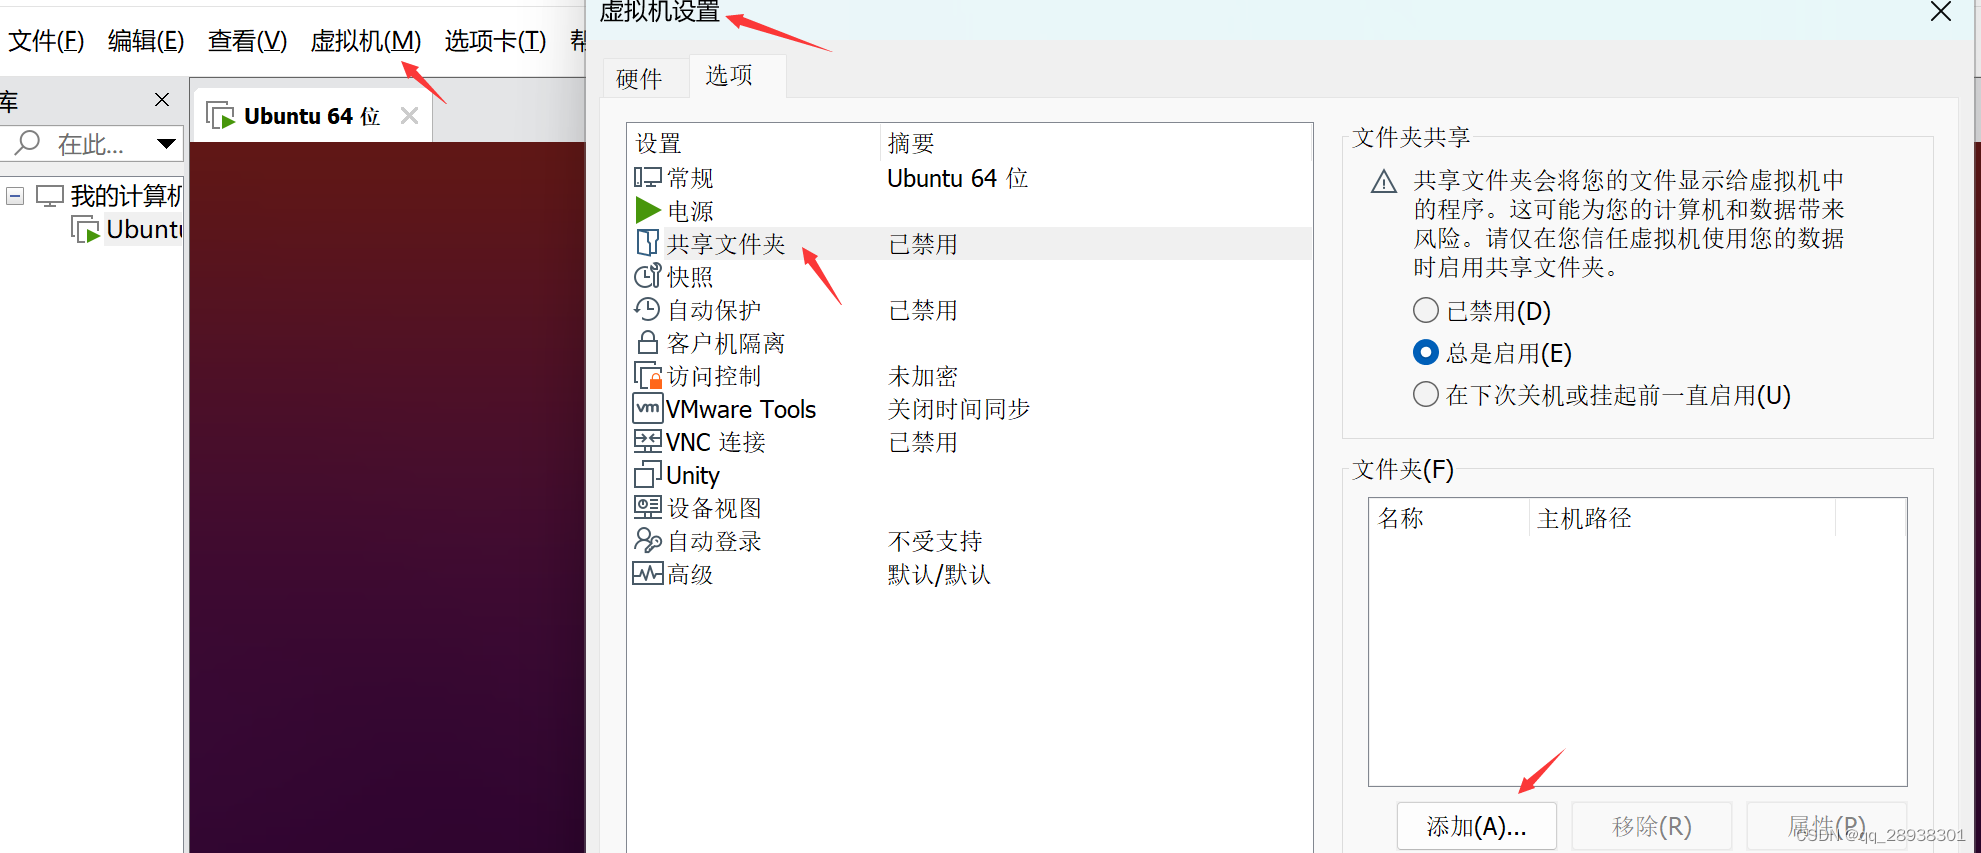Click the Snapshots (快照) icon
The image size is (1981, 853).
648,276
